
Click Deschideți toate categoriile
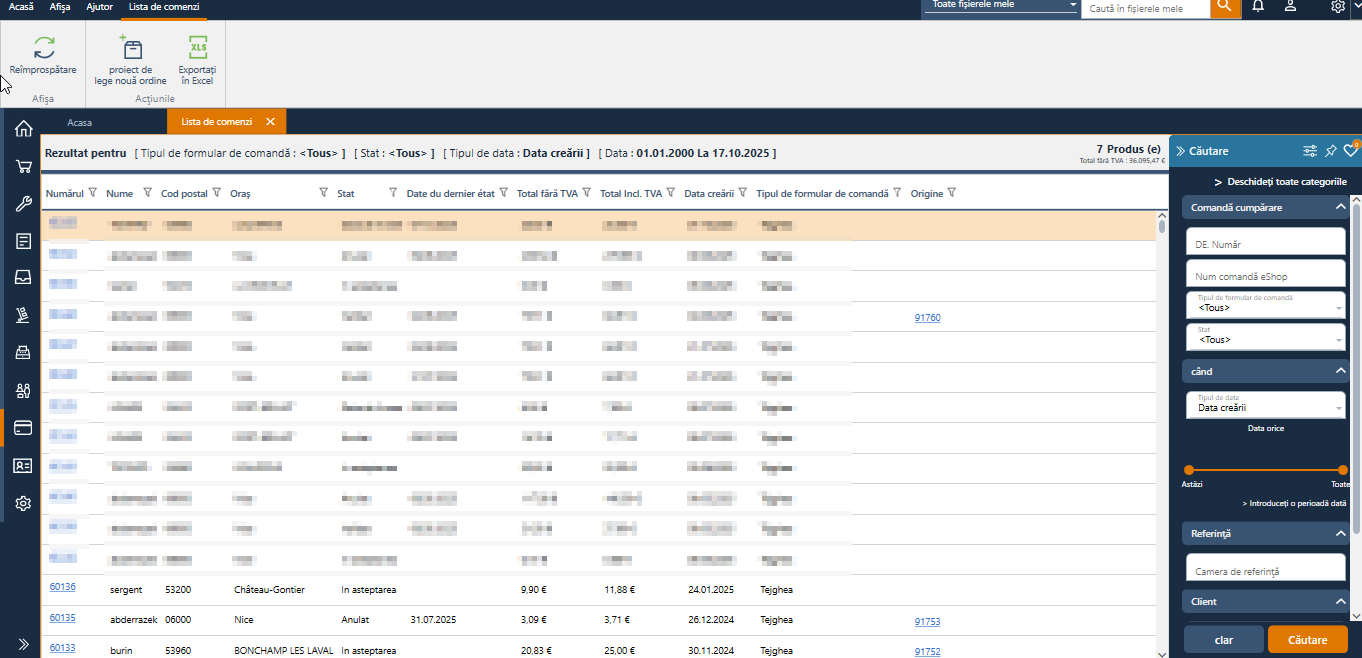pyautogui.click(x=1280, y=182)
